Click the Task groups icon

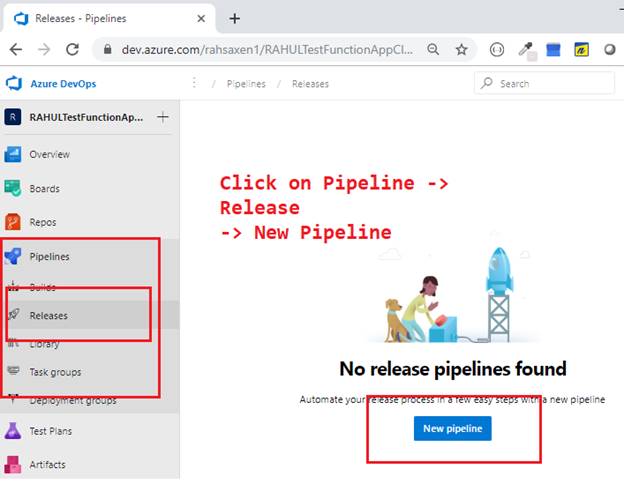pos(13,371)
